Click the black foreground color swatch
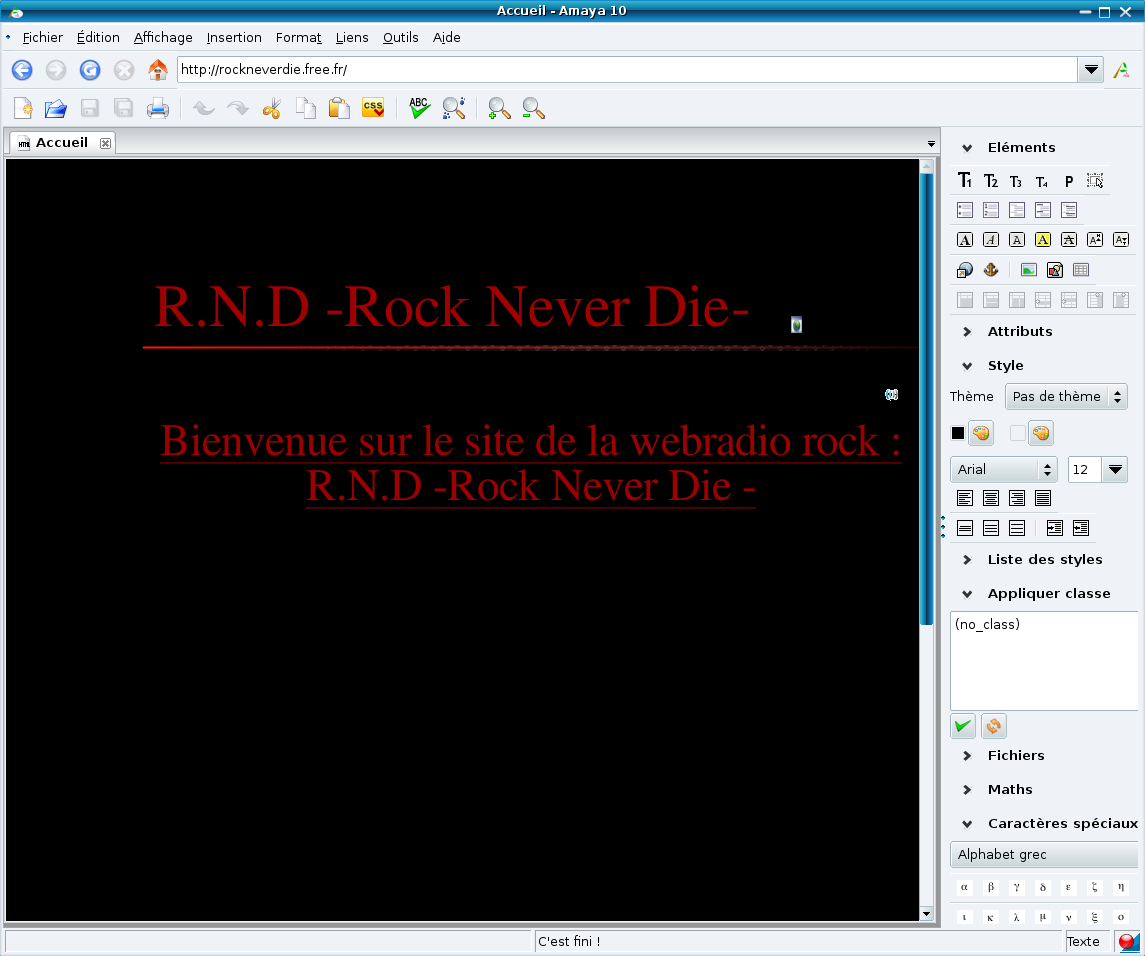Viewport: 1145px width, 956px height. coord(957,433)
